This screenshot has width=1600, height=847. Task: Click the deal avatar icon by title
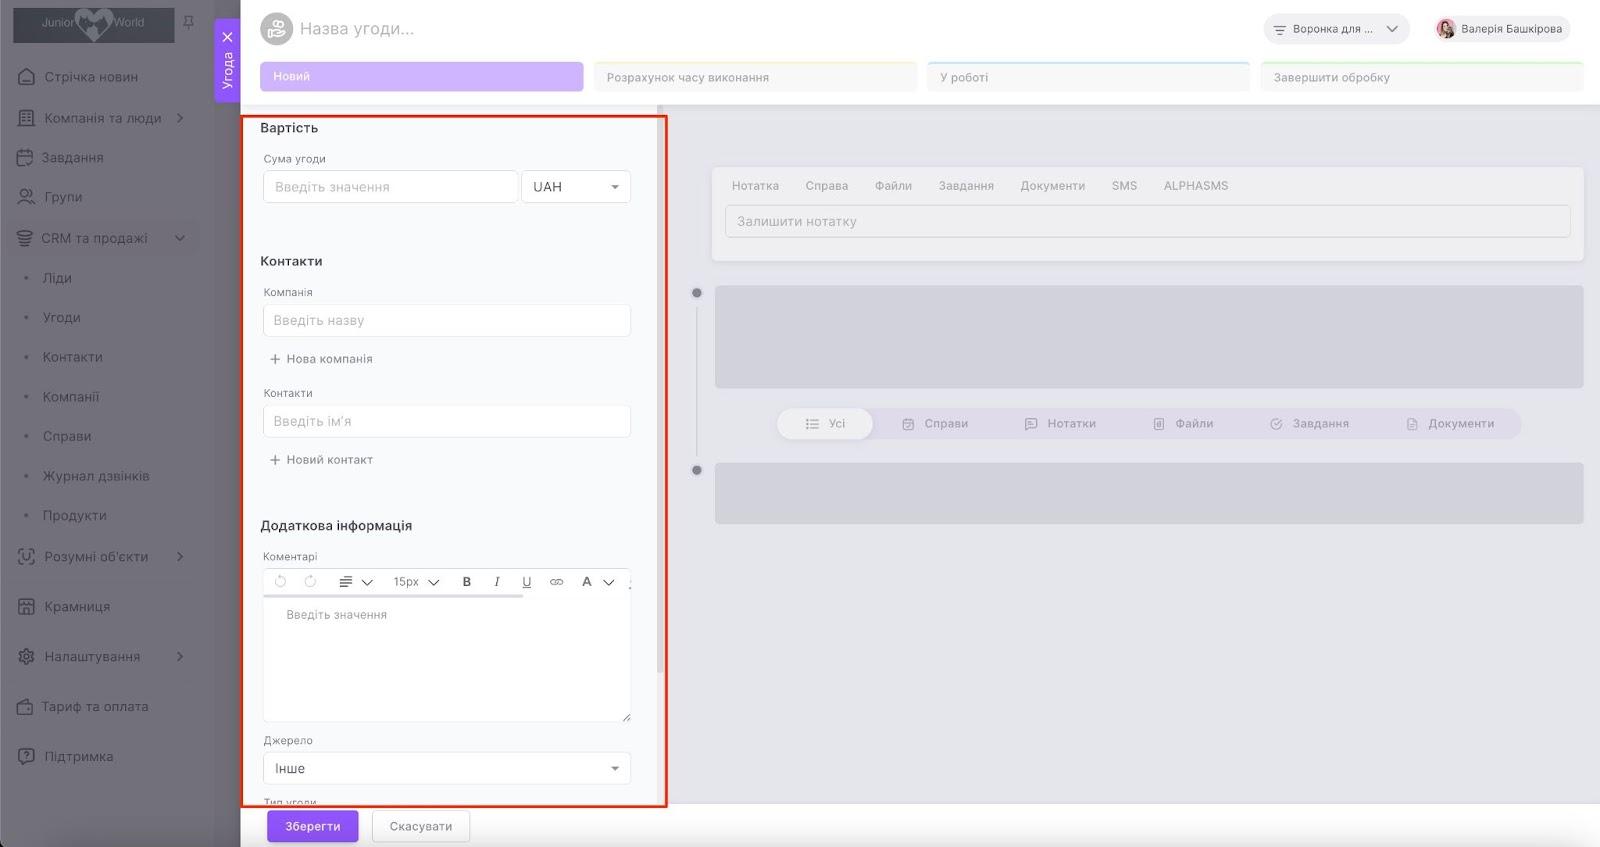pyautogui.click(x=276, y=29)
